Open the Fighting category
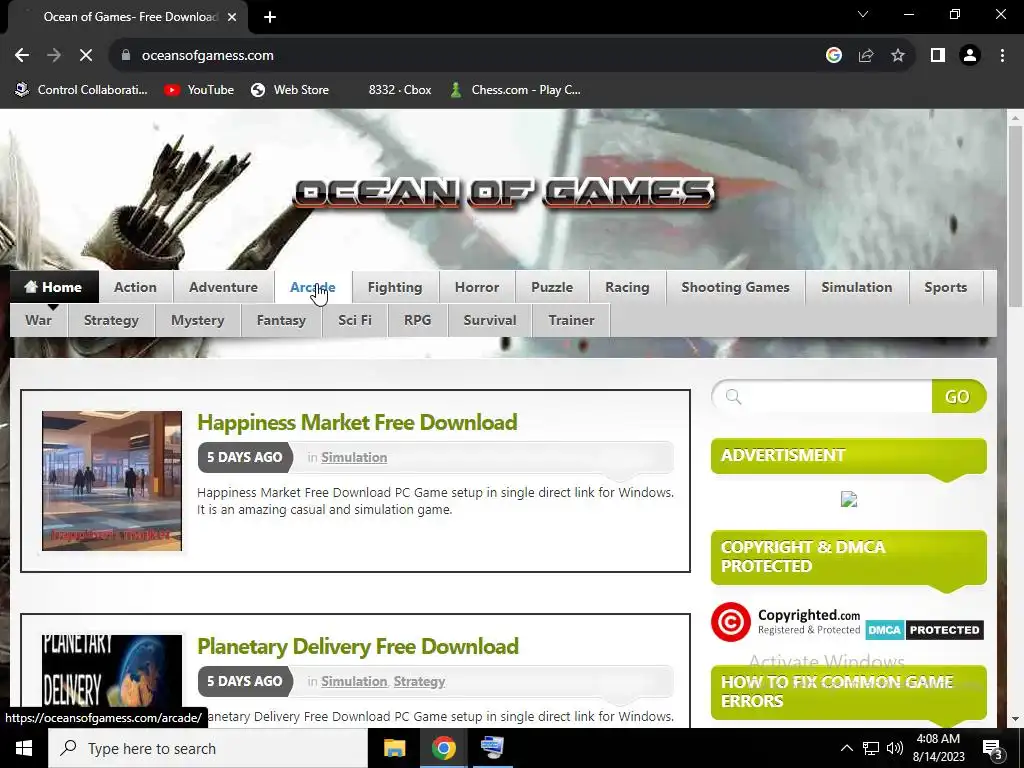 point(395,287)
